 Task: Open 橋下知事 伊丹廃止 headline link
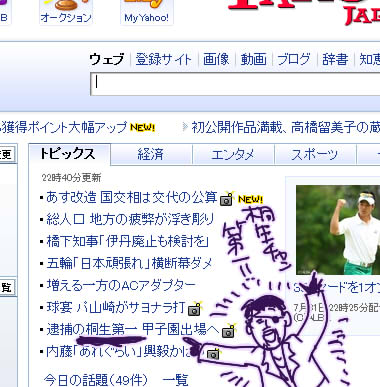(128, 241)
